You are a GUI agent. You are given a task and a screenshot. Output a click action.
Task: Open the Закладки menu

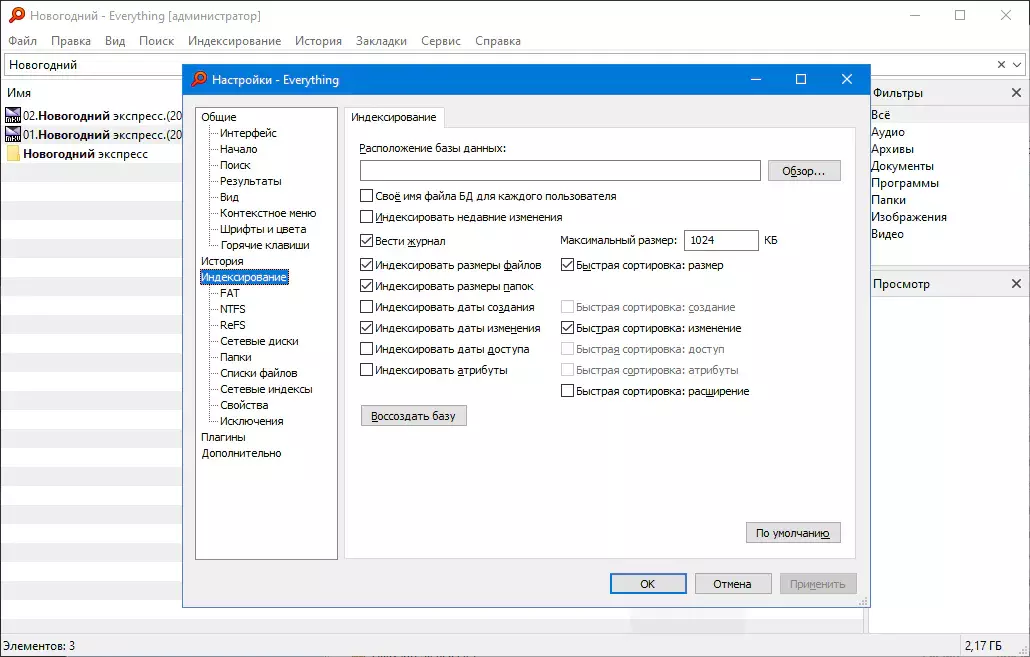381,41
